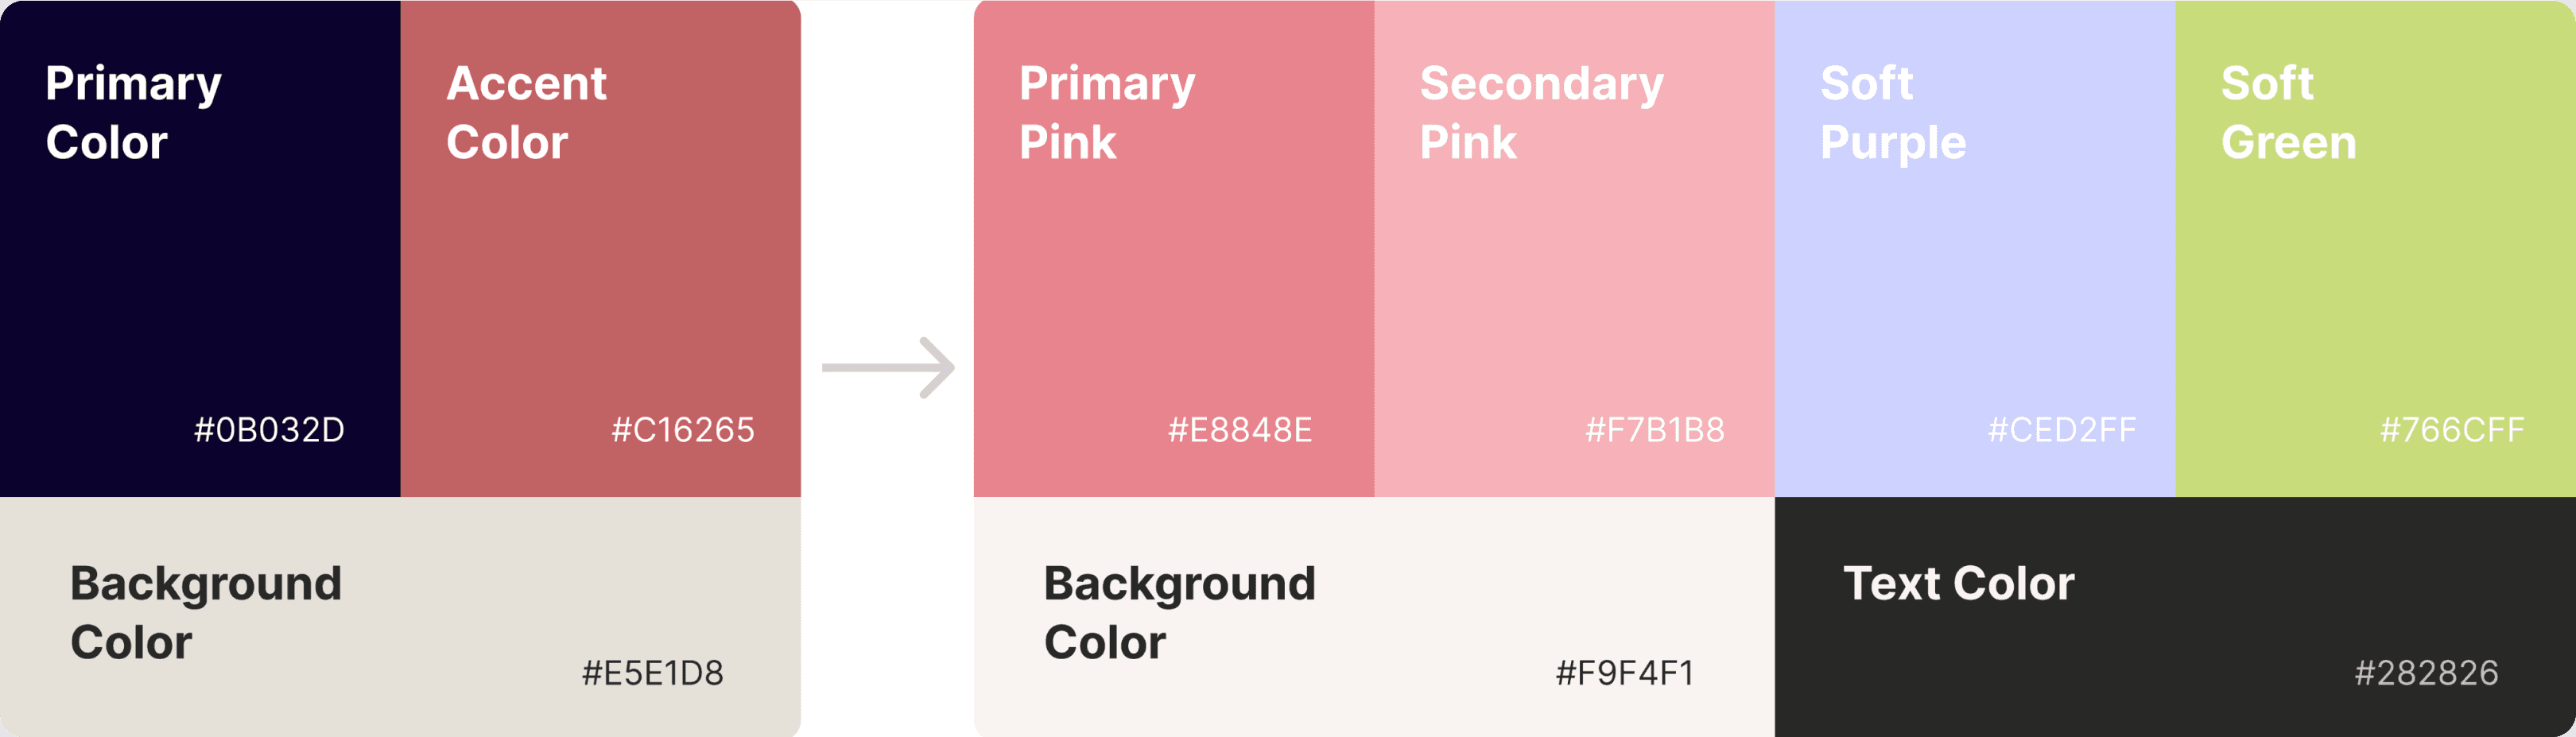Click the #F7B1B8 hex label
This screenshot has width=2576, height=737.
(x=1655, y=430)
